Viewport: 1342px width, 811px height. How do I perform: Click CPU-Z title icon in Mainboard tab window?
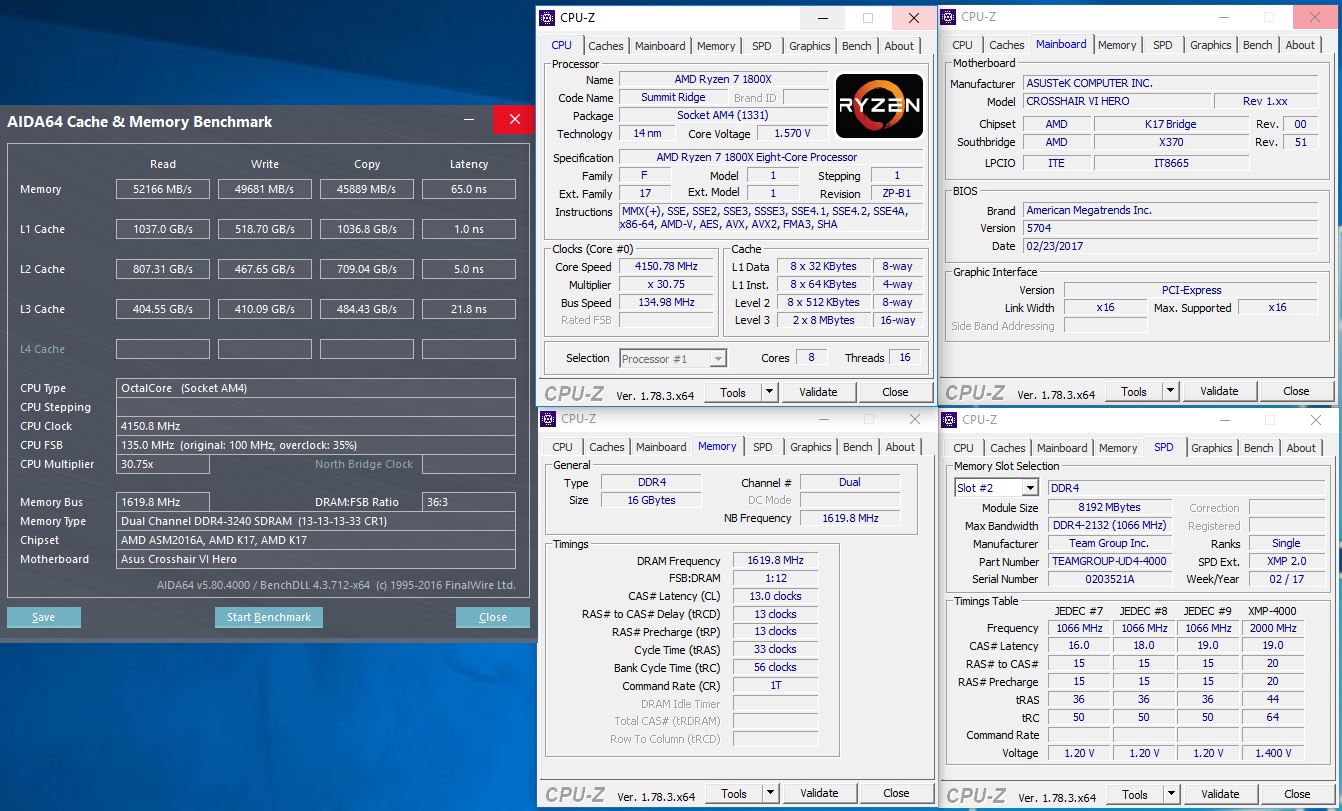pos(948,16)
